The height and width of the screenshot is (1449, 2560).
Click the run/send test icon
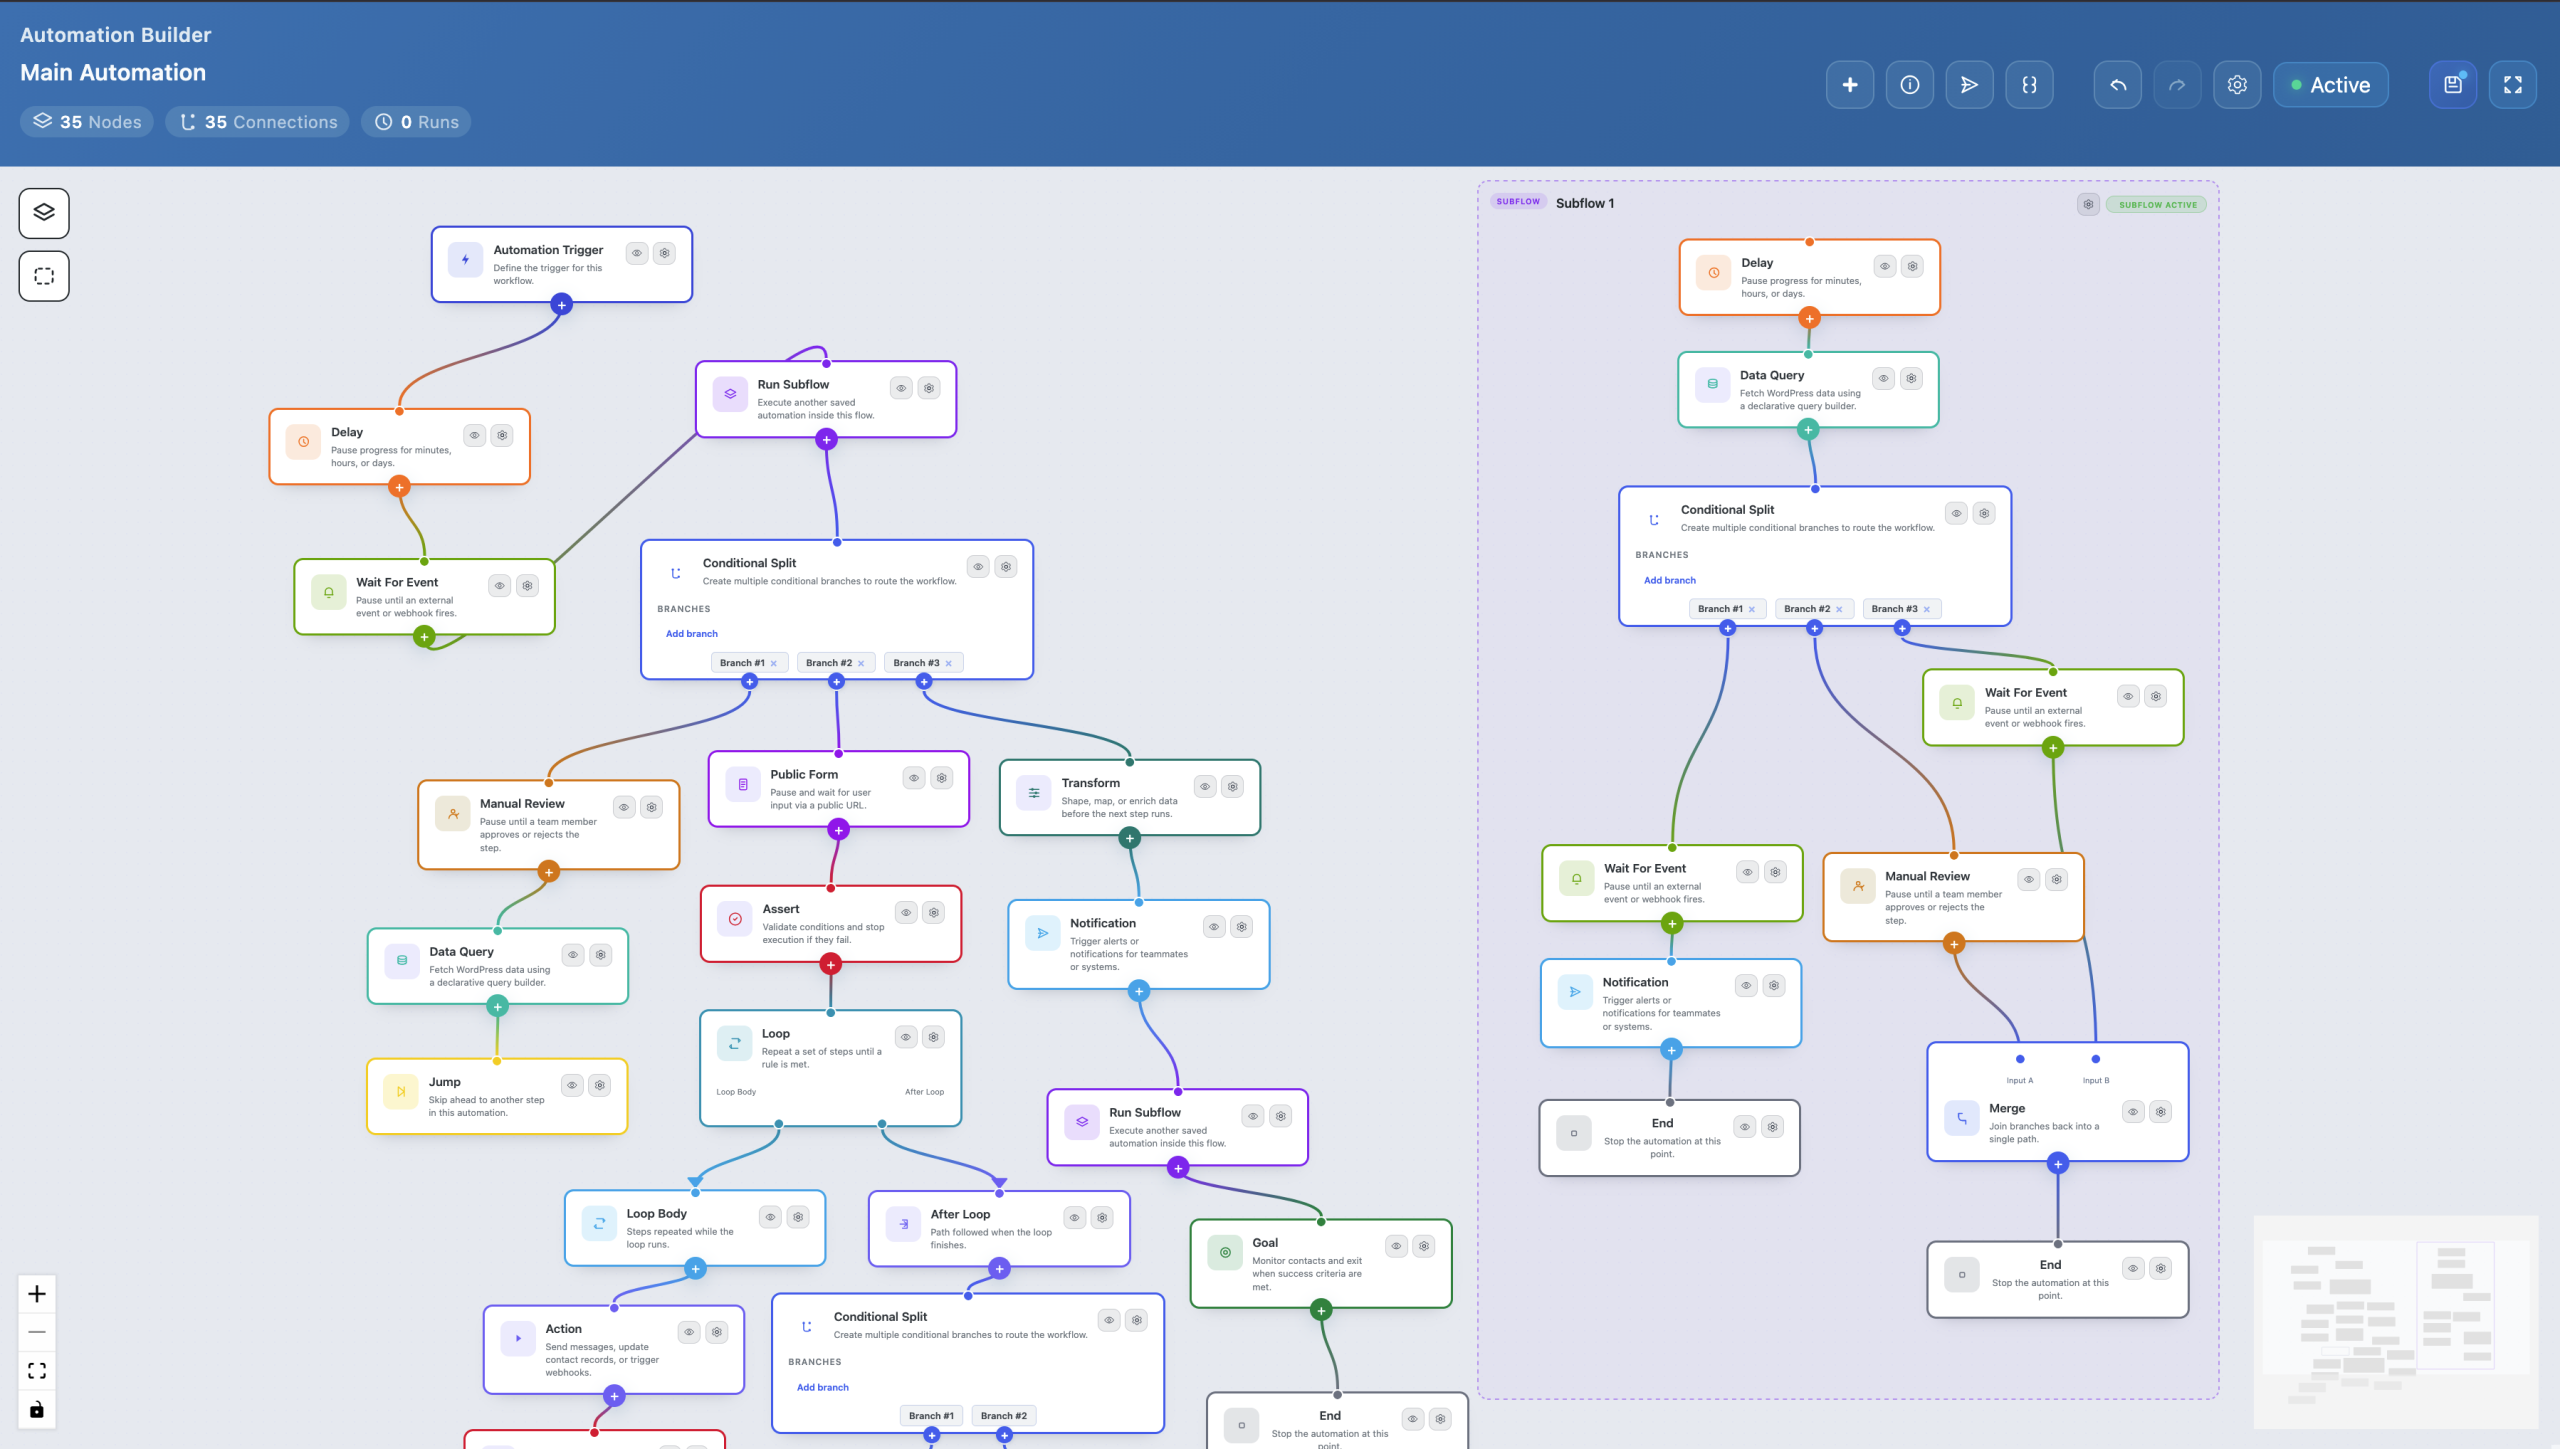pyautogui.click(x=1969, y=85)
